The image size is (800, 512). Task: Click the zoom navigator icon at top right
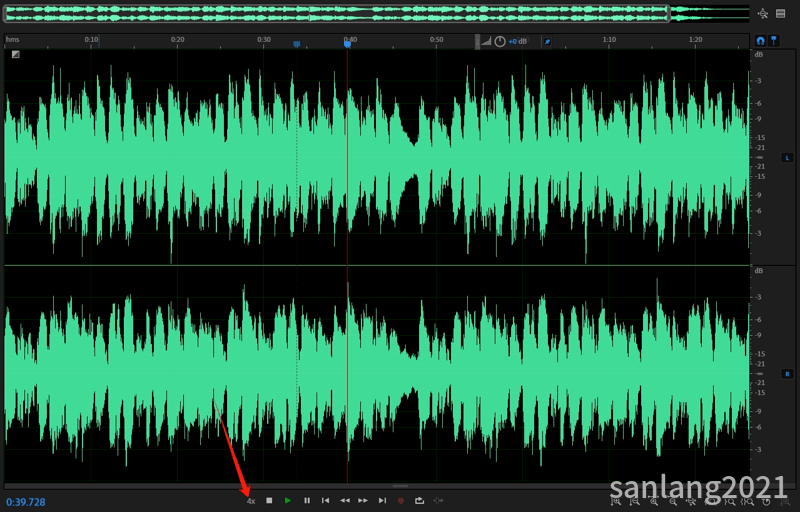[763, 13]
